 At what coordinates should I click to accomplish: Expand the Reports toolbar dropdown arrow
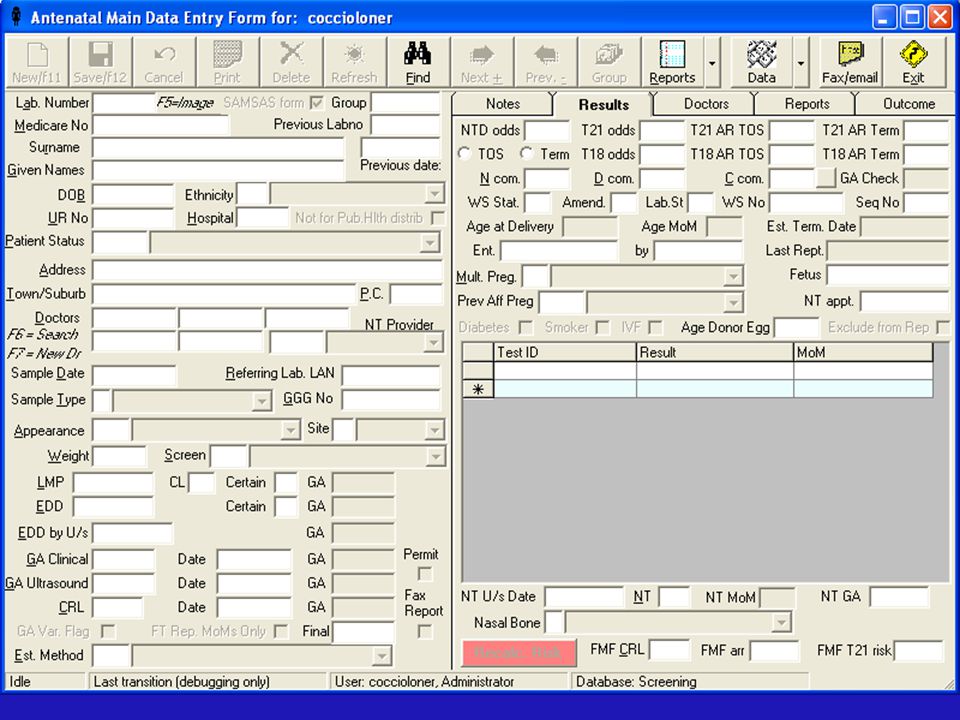712,62
